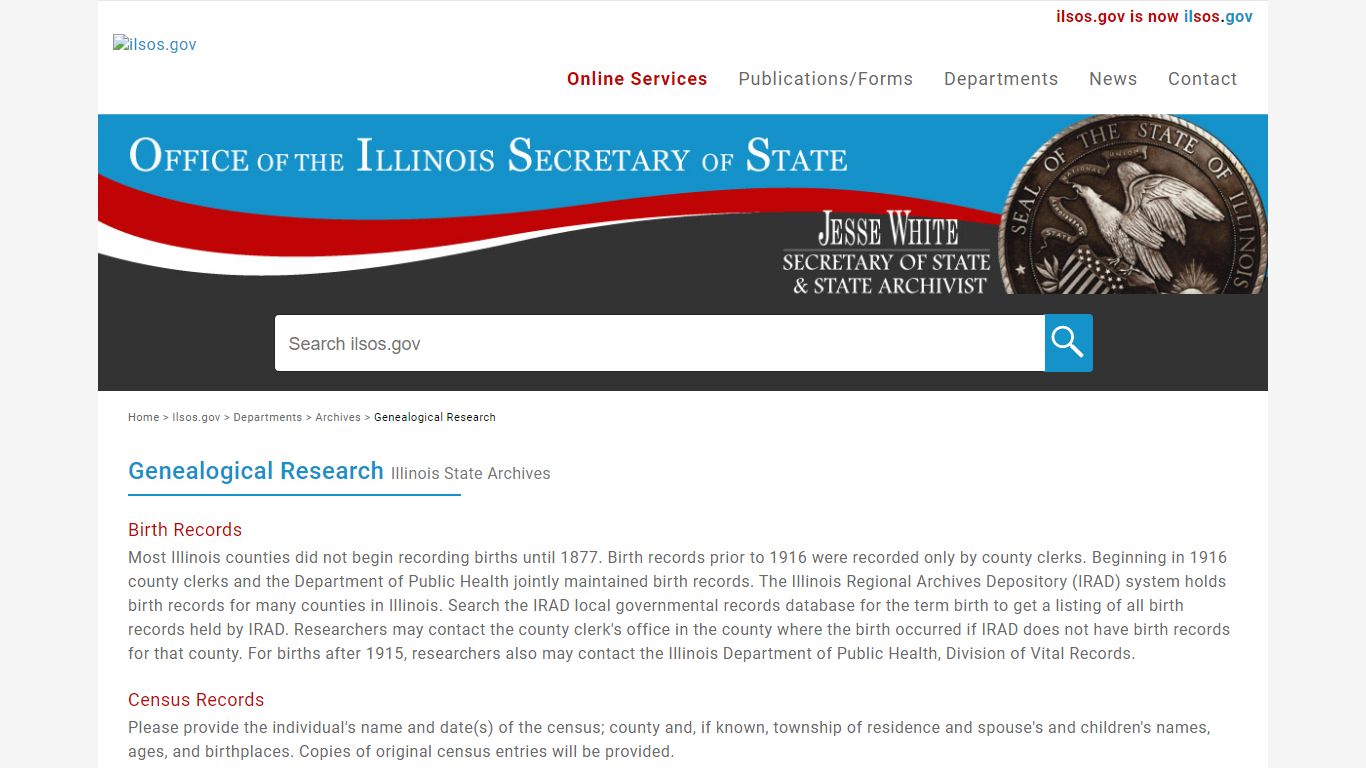Click the Genealogical Research page heading
Viewport: 1366px width, 768px height.
click(x=256, y=471)
